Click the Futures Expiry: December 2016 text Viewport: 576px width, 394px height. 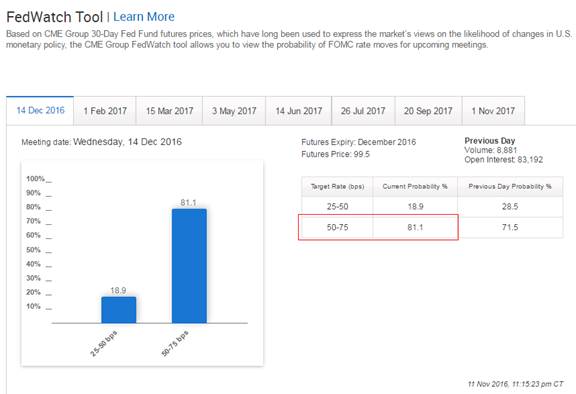[359, 142]
